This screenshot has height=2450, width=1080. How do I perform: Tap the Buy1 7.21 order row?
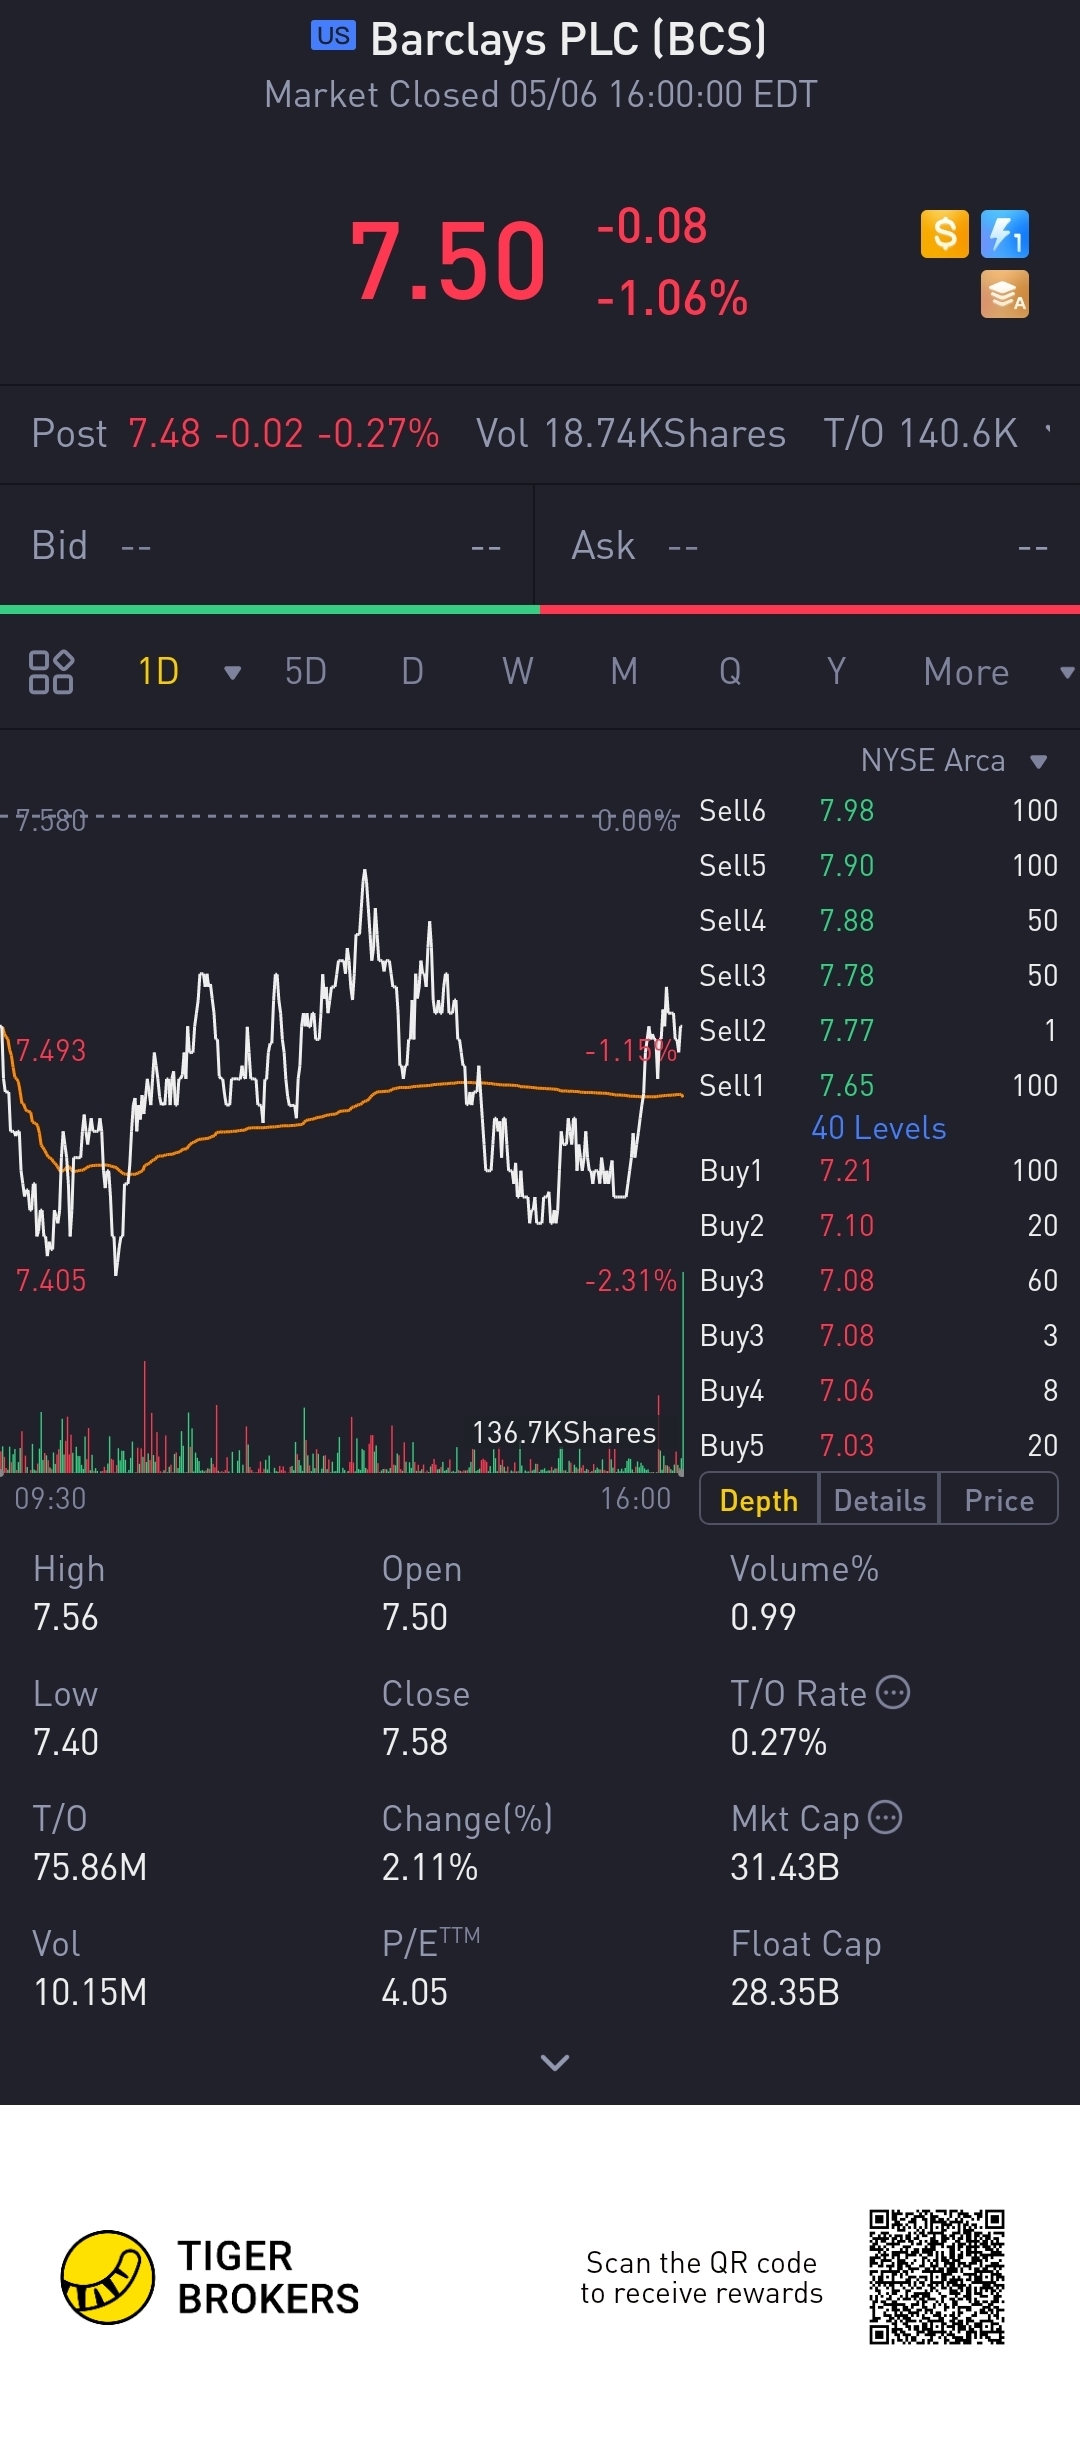pos(878,1171)
